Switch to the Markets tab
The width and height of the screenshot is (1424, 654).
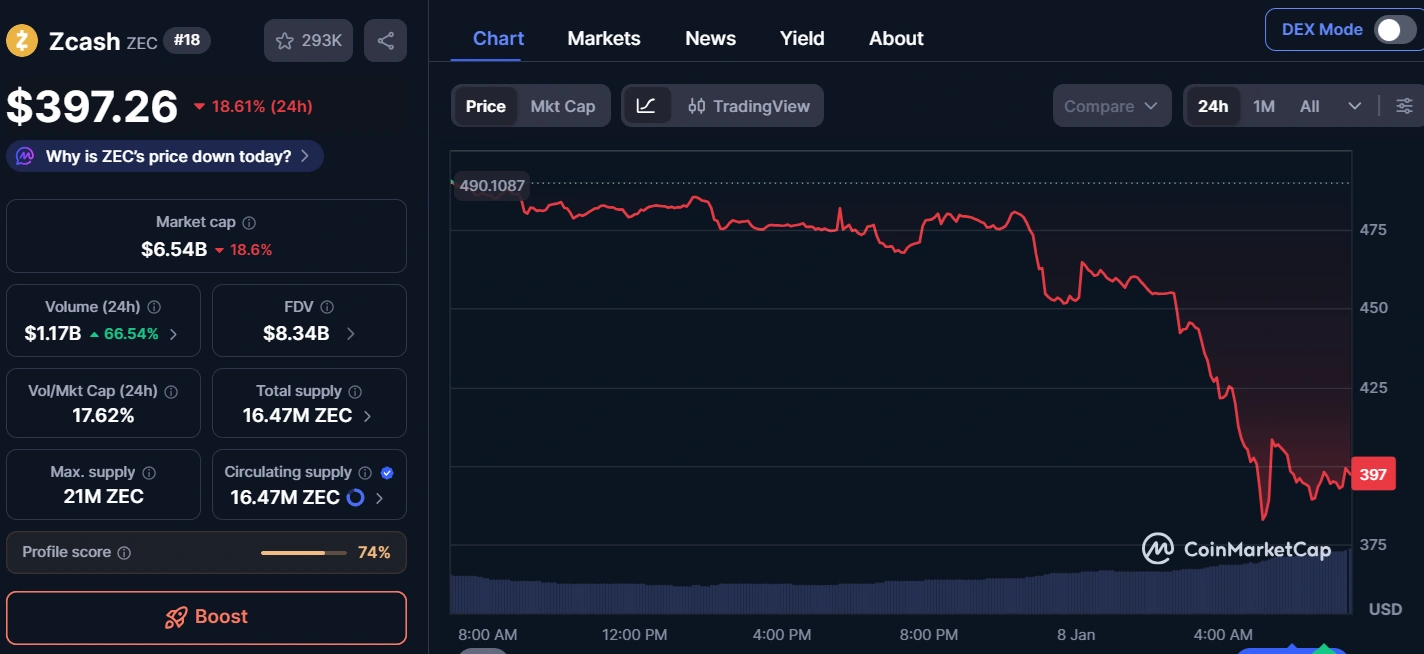(604, 38)
